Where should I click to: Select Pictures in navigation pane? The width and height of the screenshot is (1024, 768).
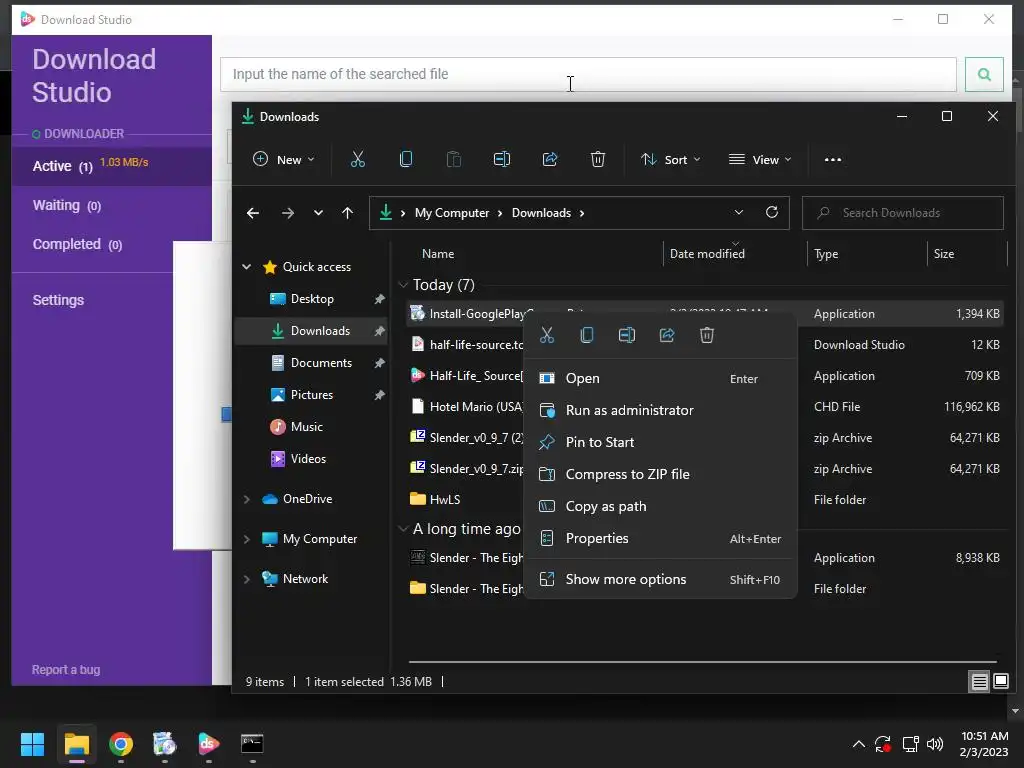[x=312, y=394]
